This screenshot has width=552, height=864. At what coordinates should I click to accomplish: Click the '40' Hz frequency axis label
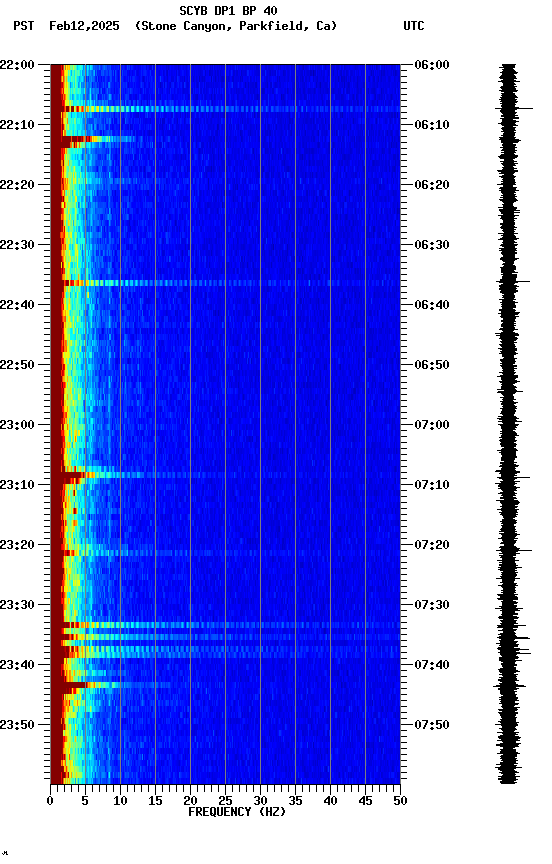click(x=331, y=801)
